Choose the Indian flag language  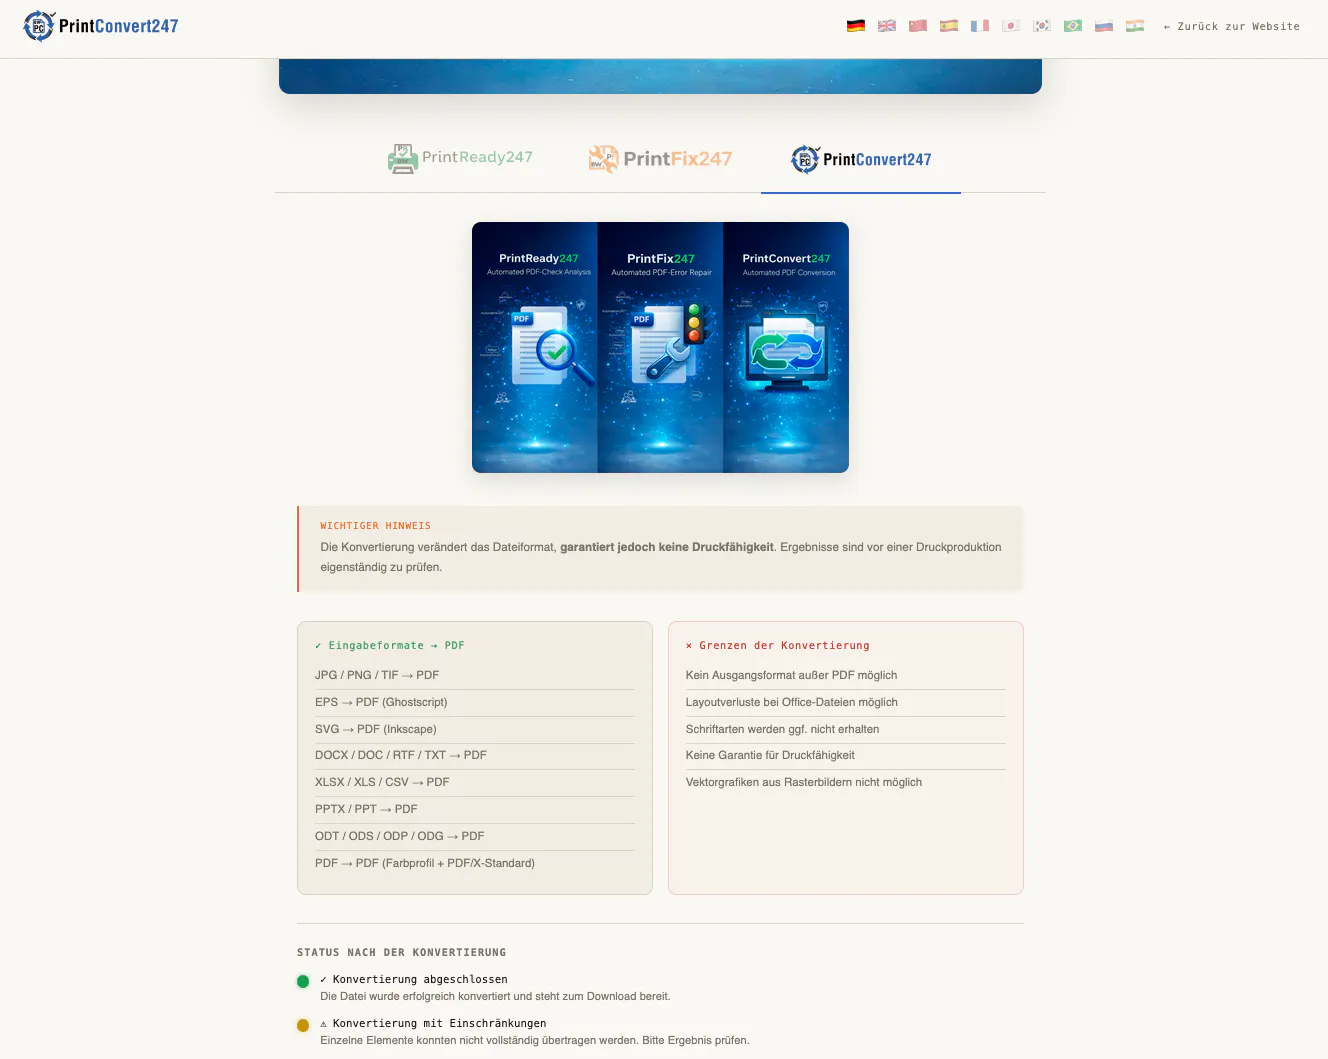click(1135, 26)
